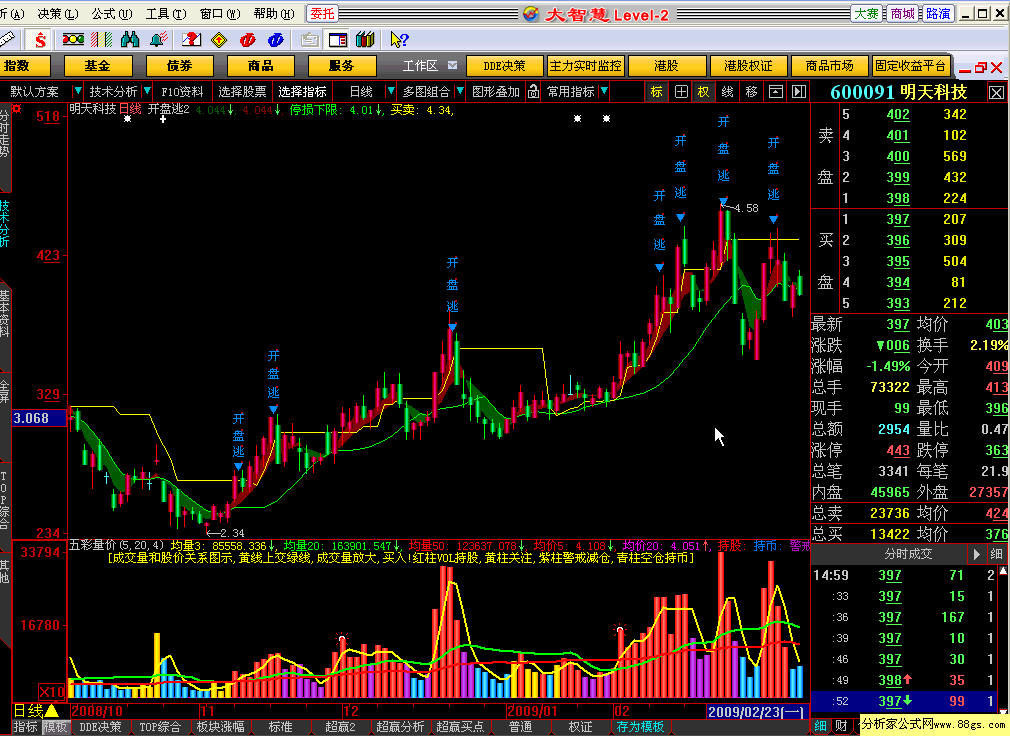Click the alarm bell alert icon
Image resolution: width=1010 pixels, height=736 pixels.
coord(158,40)
